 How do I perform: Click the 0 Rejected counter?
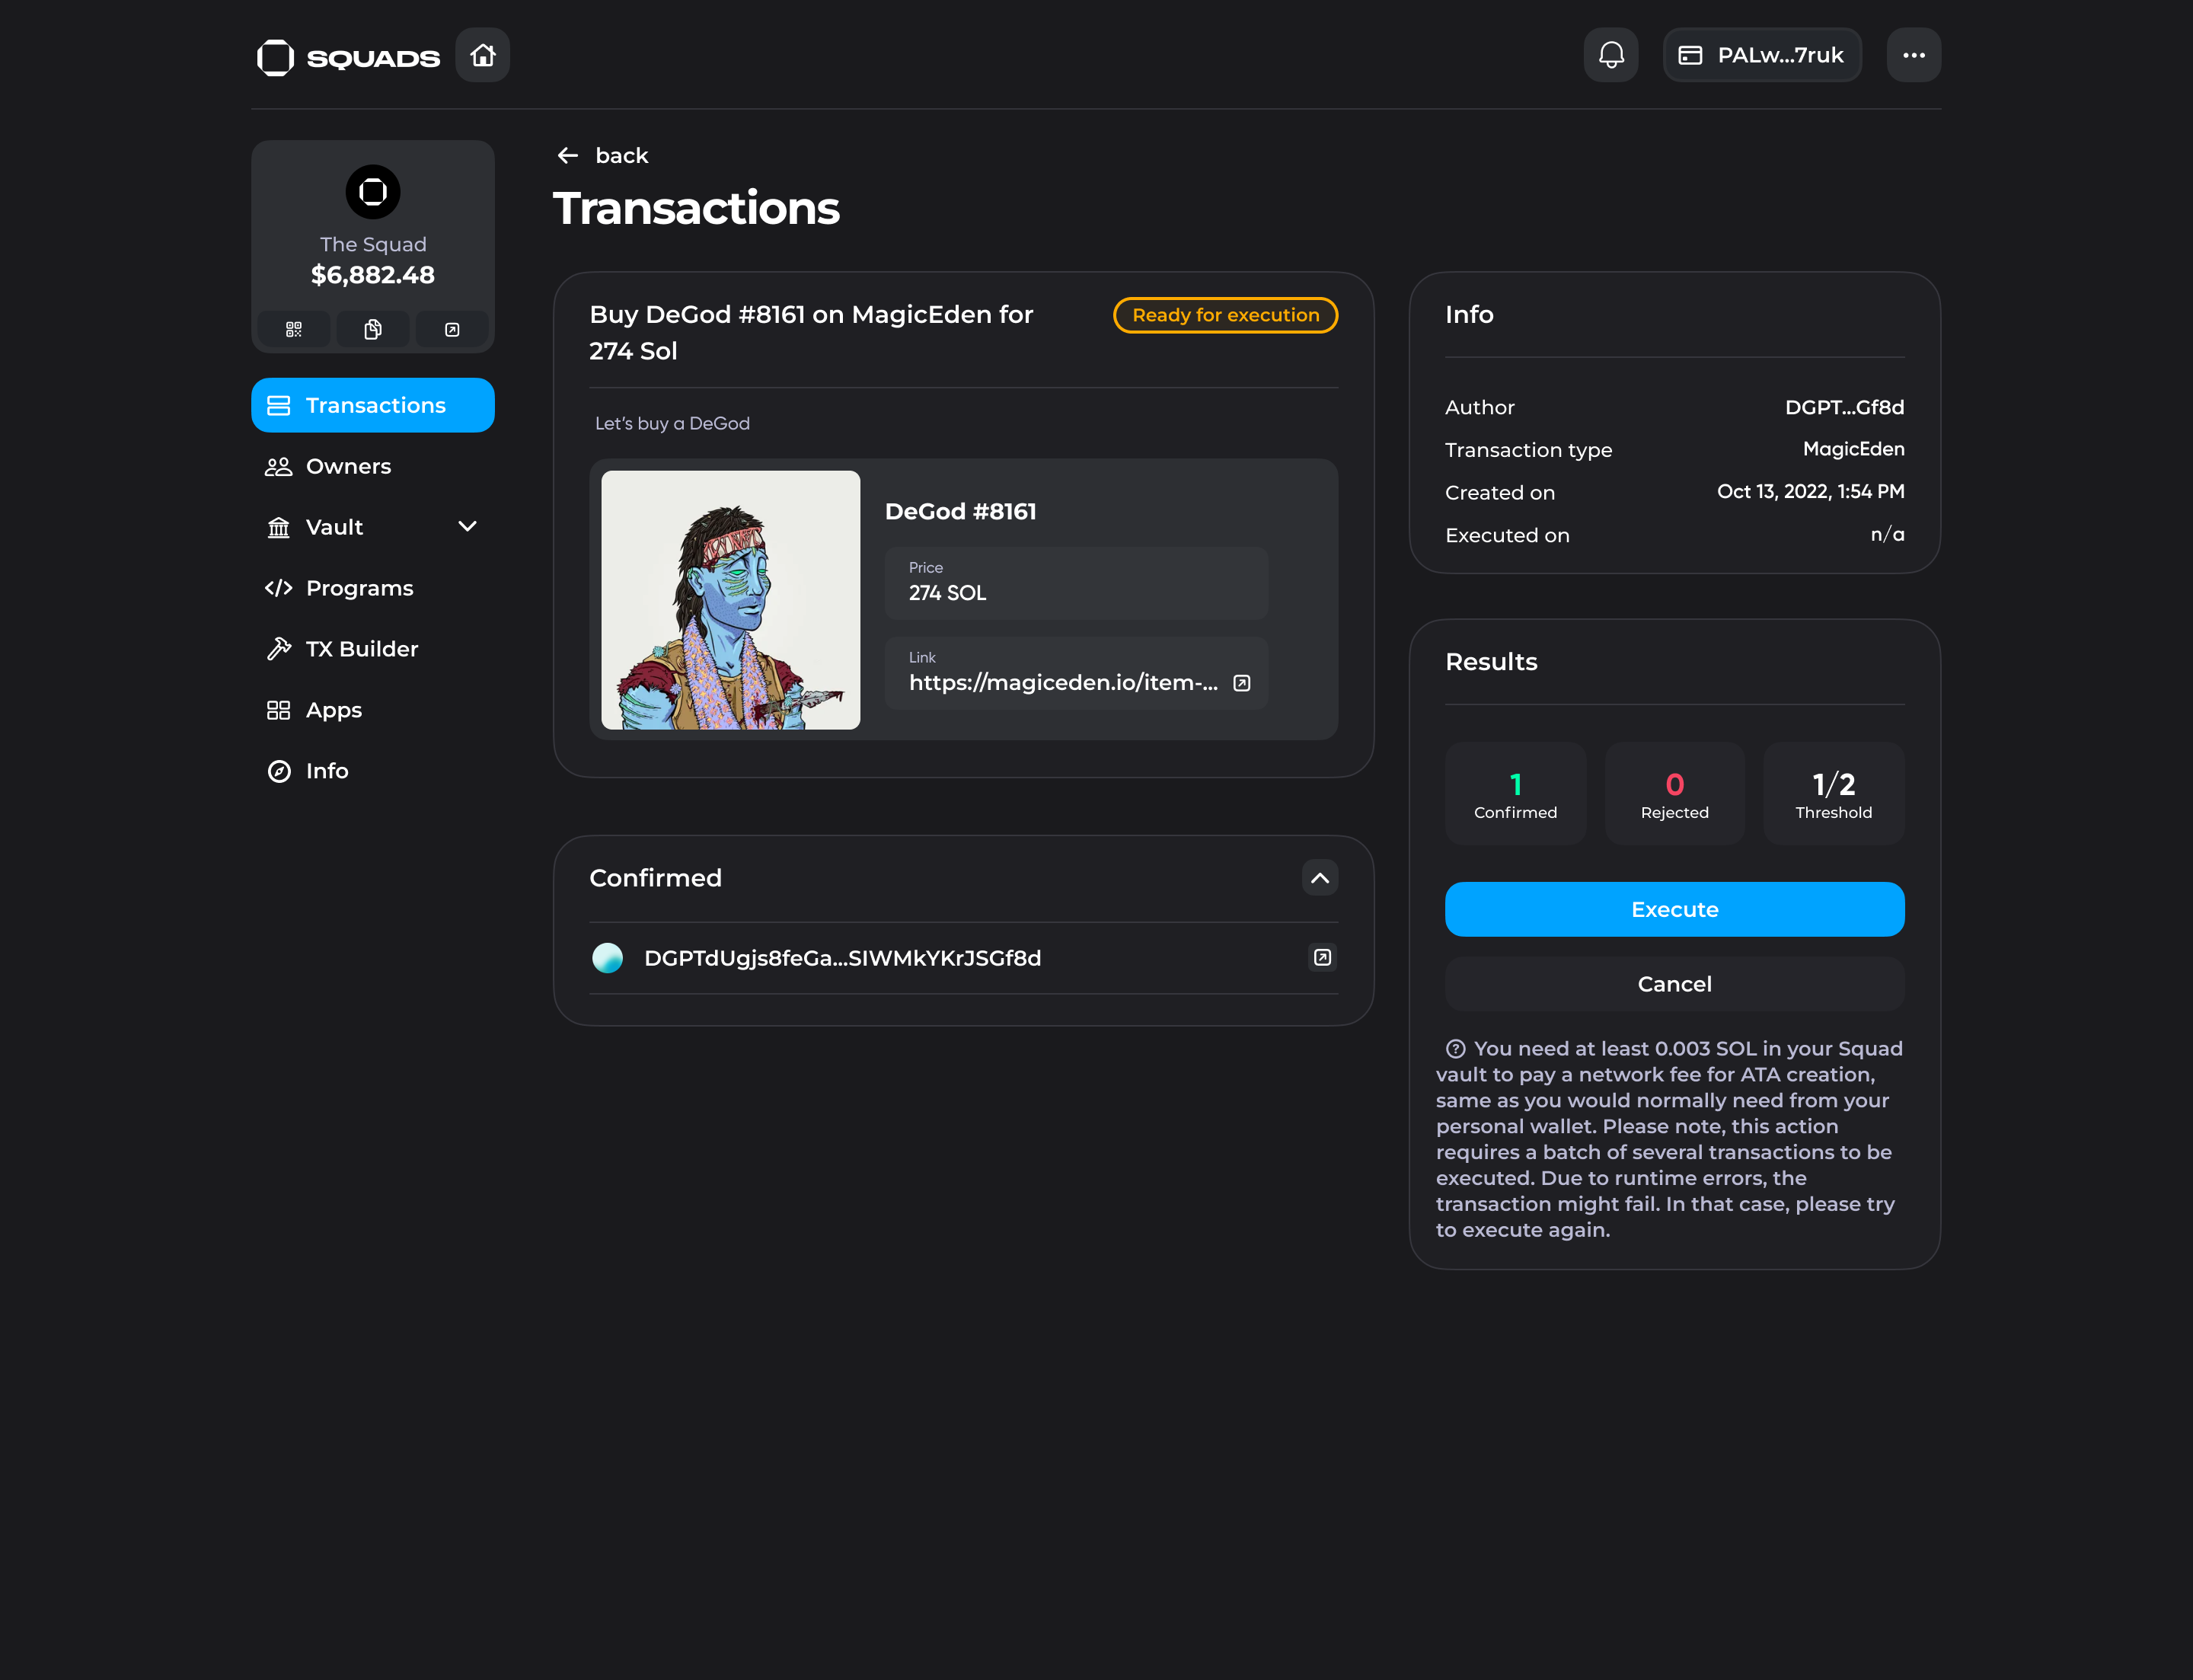[x=1674, y=794]
